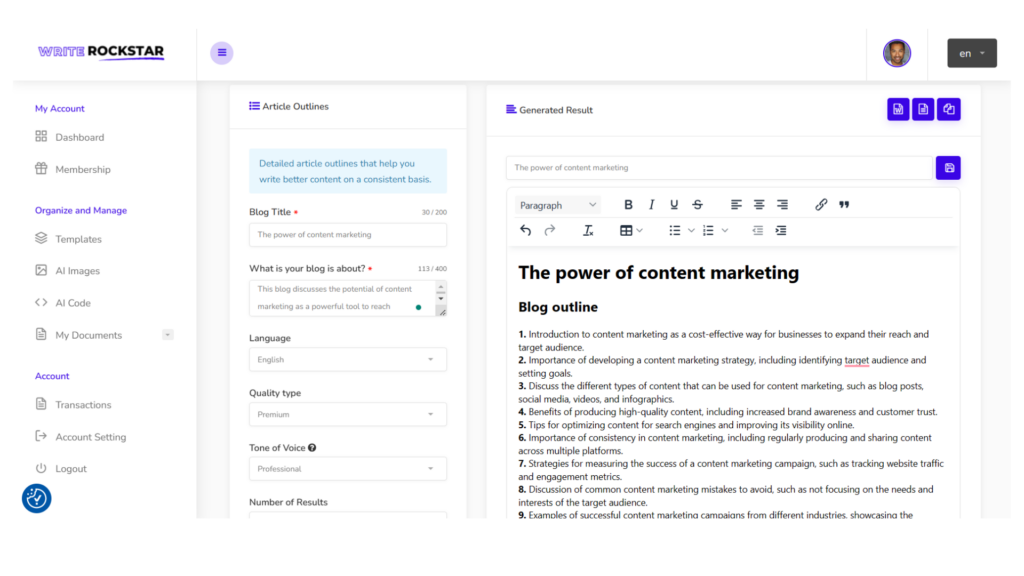Open the Paragraph style dropdown

pyautogui.click(x=558, y=205)
